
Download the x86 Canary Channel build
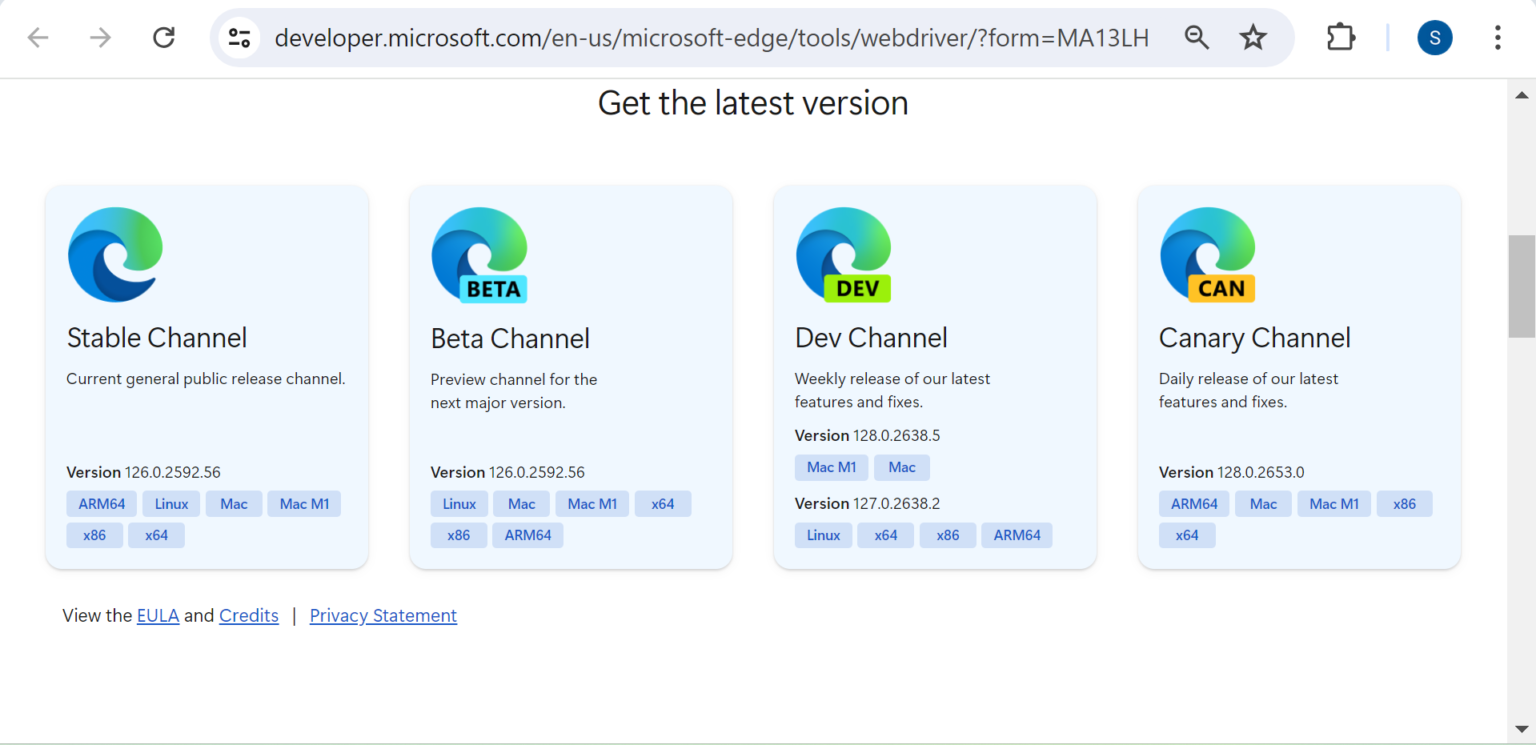click(1404, 503)
